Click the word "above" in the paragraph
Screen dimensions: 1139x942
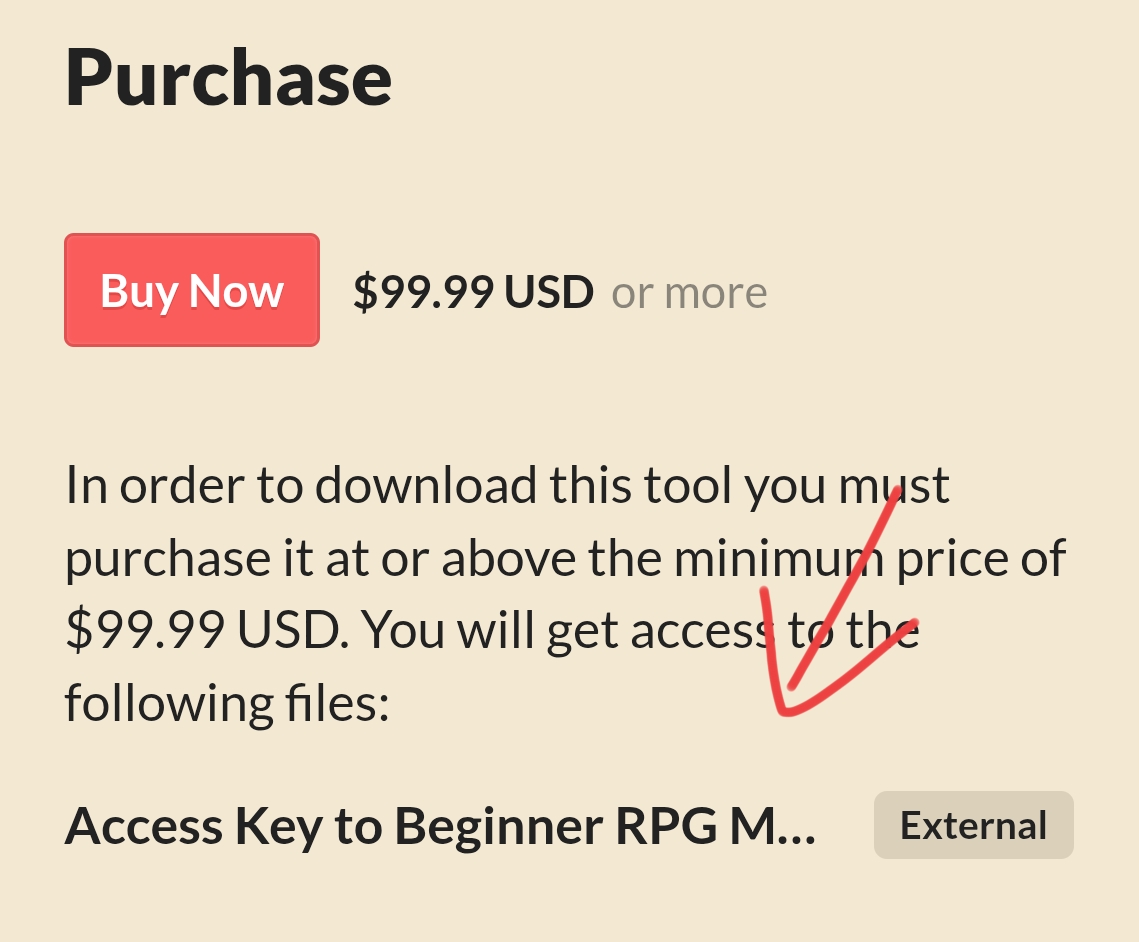click(508, 558)
